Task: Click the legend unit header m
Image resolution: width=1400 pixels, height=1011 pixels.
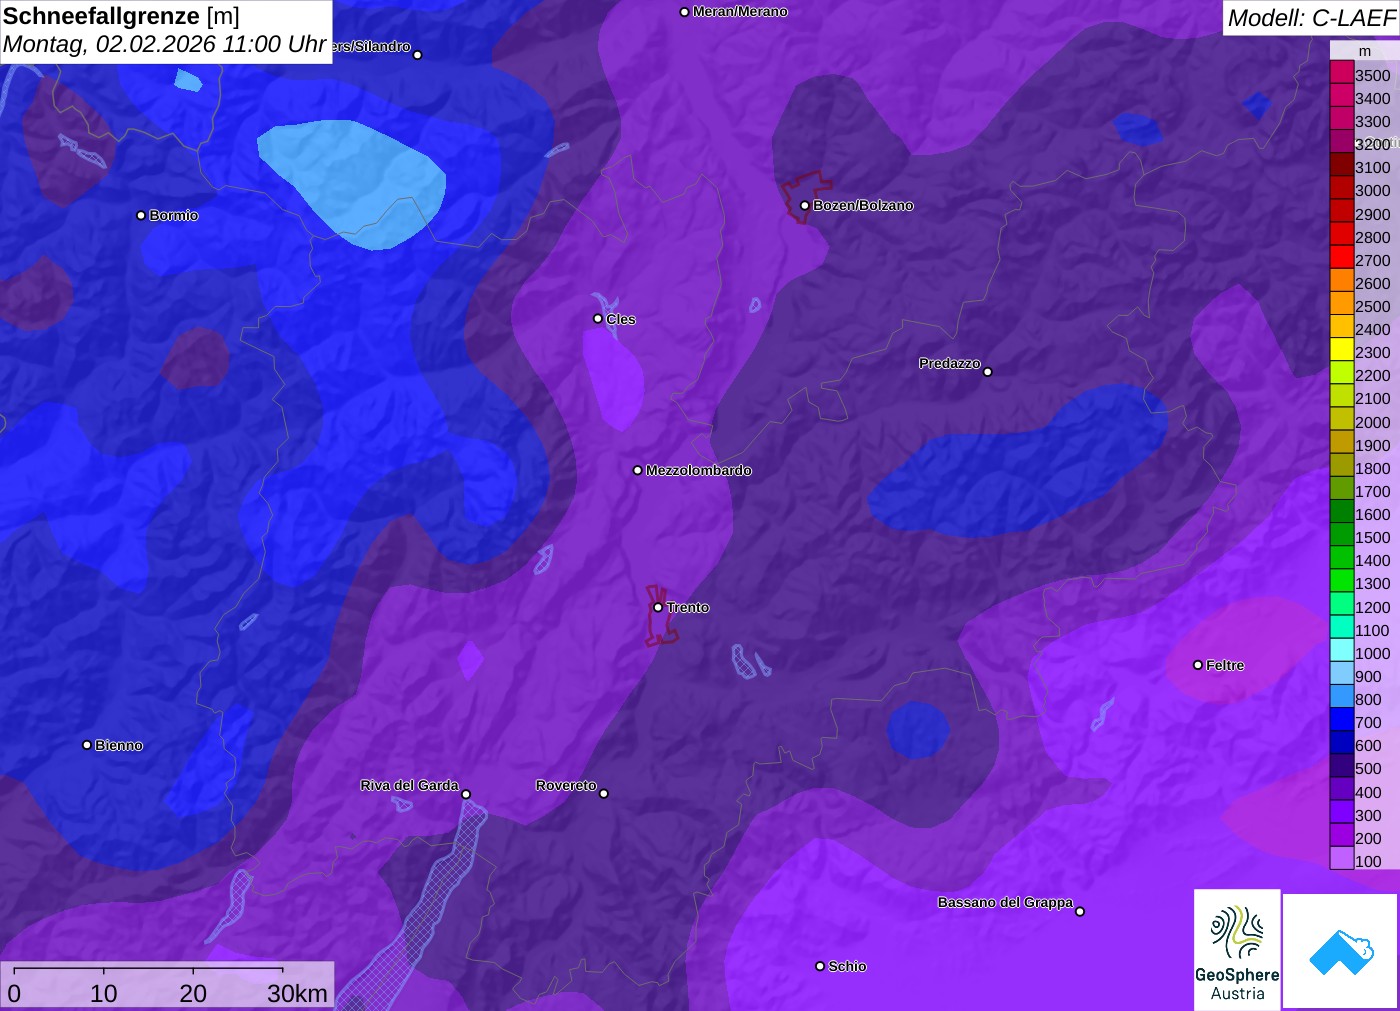Action: click(1364, 51)
